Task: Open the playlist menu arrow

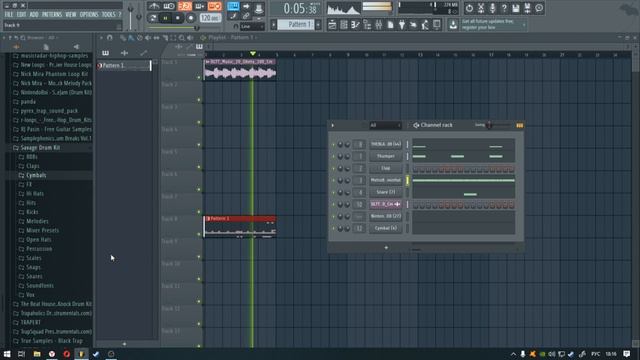Action: click(x=101, y=38)
